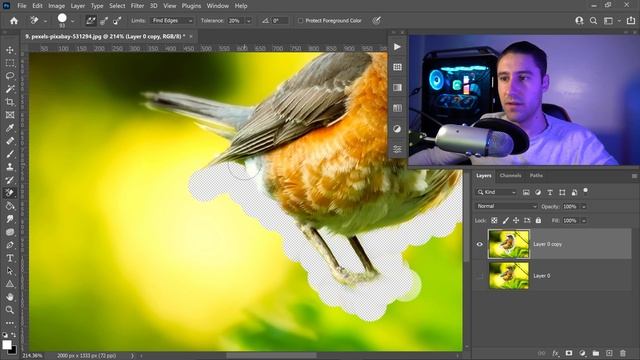
Task: Select the Frame tool
Action: [x=10, y=115]
